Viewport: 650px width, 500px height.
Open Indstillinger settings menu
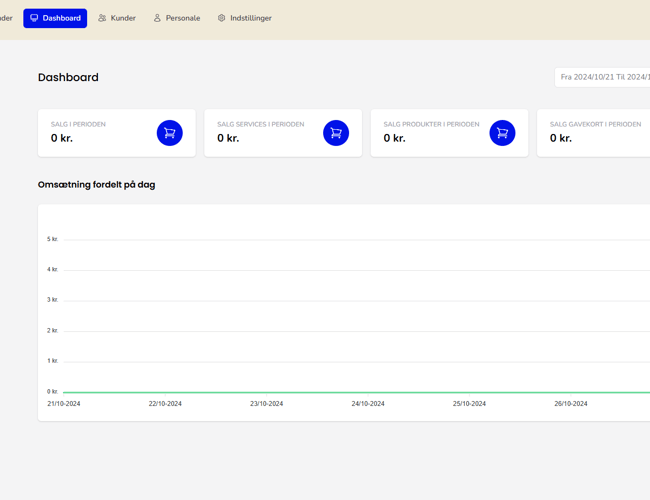(245, 18)
